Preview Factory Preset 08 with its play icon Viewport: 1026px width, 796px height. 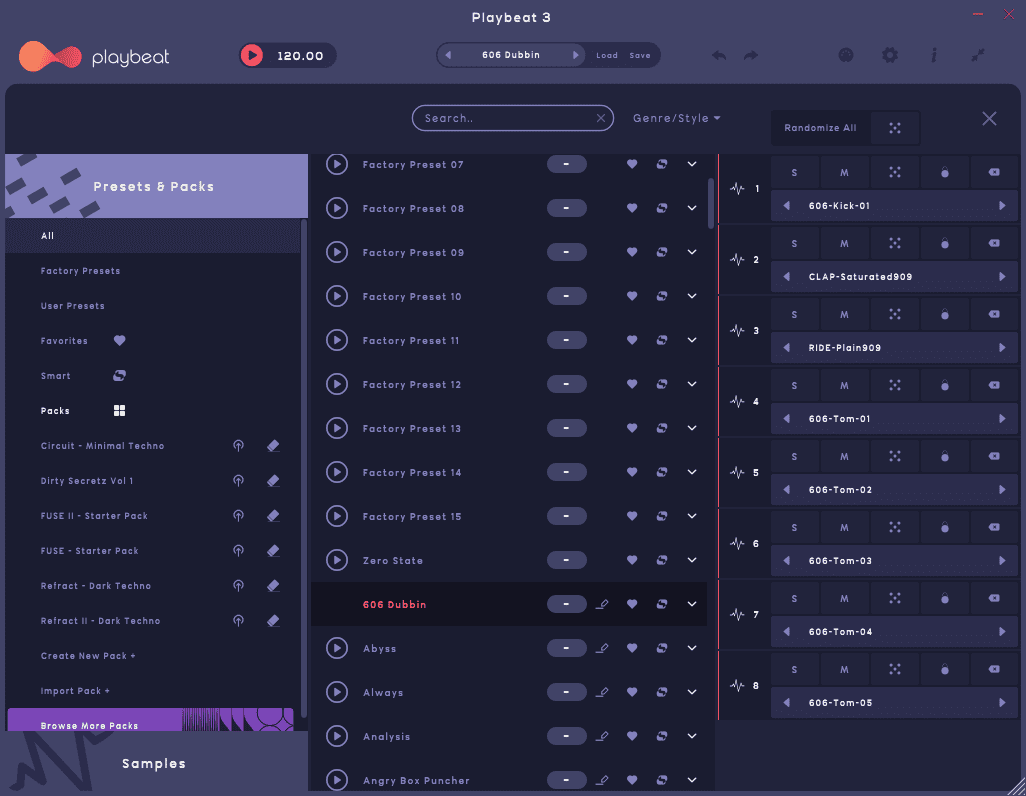click(x=337, y=208)
